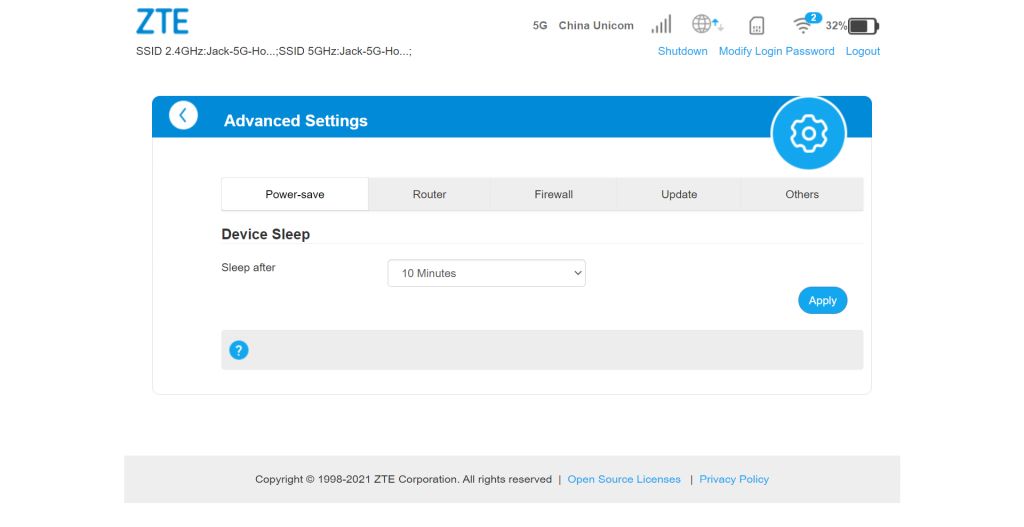
Task: Click the globe network connection icon
Action: [706, 25]
